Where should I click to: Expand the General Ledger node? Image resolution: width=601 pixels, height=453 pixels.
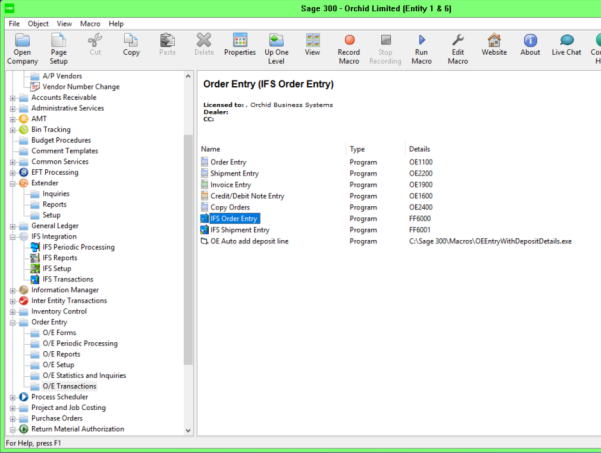coord(13,226)
